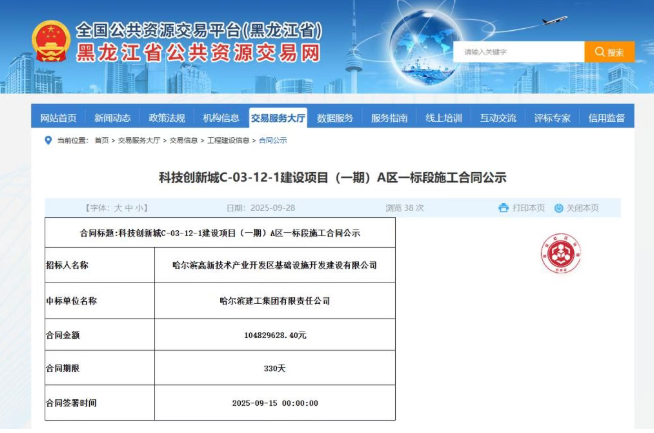Click the national emblem logo
654x433 pixels.
(50, 43)
